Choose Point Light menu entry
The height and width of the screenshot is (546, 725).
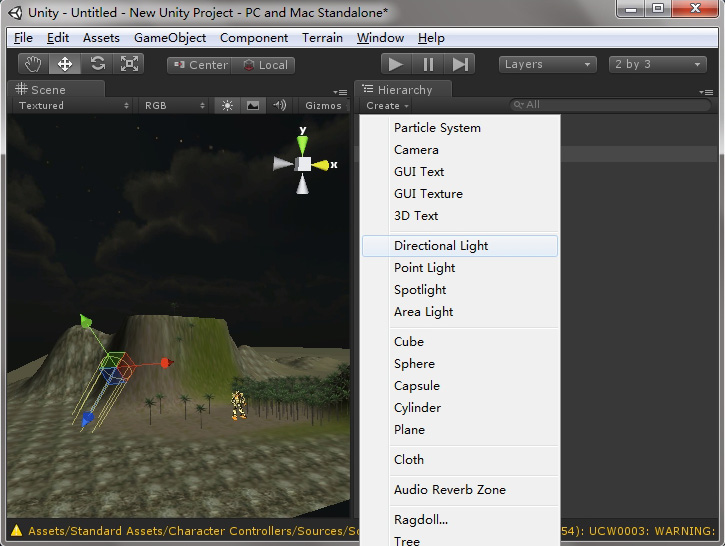(460, 268)
